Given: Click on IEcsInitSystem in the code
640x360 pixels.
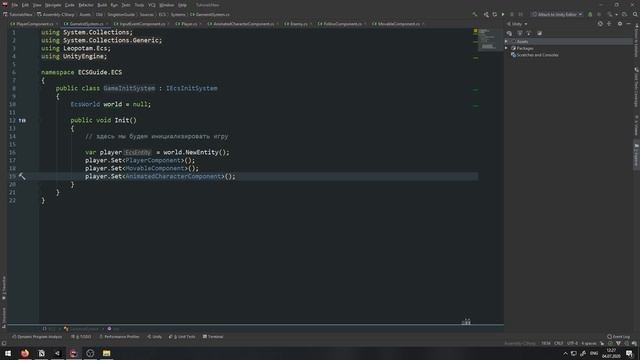Looking at the screenshot, I should pos(191,88).
